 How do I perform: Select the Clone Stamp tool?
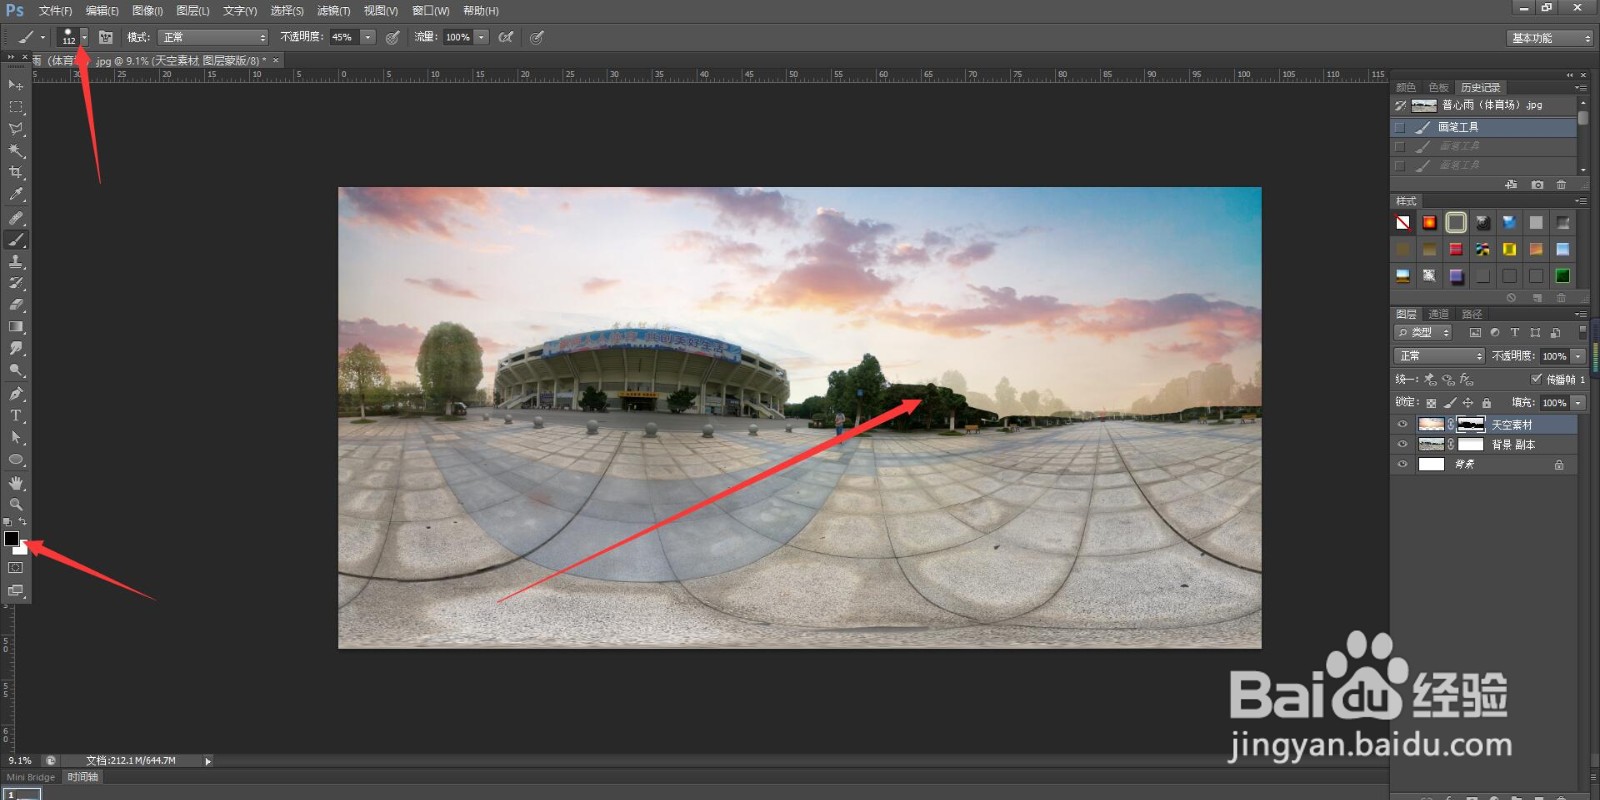pos(15,262)
